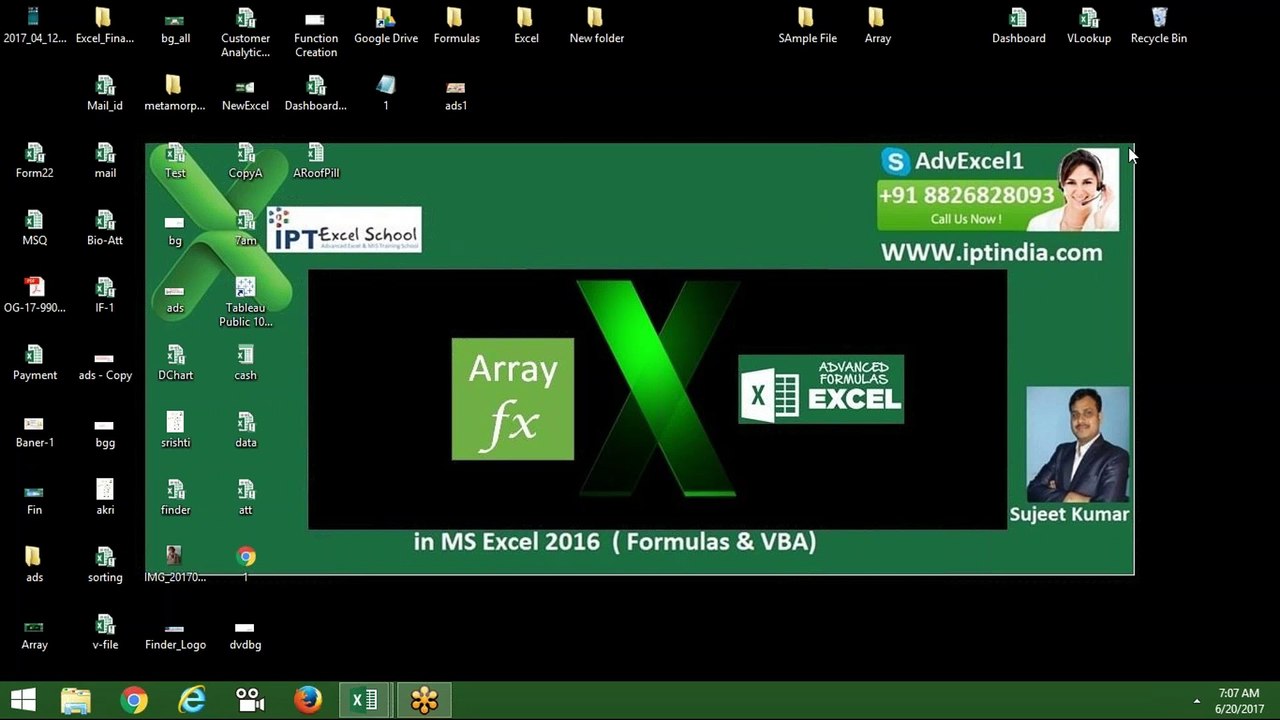Select the ads1 image file
Image resolution: width=1280 pixels, height=720 pixels.
456,93
